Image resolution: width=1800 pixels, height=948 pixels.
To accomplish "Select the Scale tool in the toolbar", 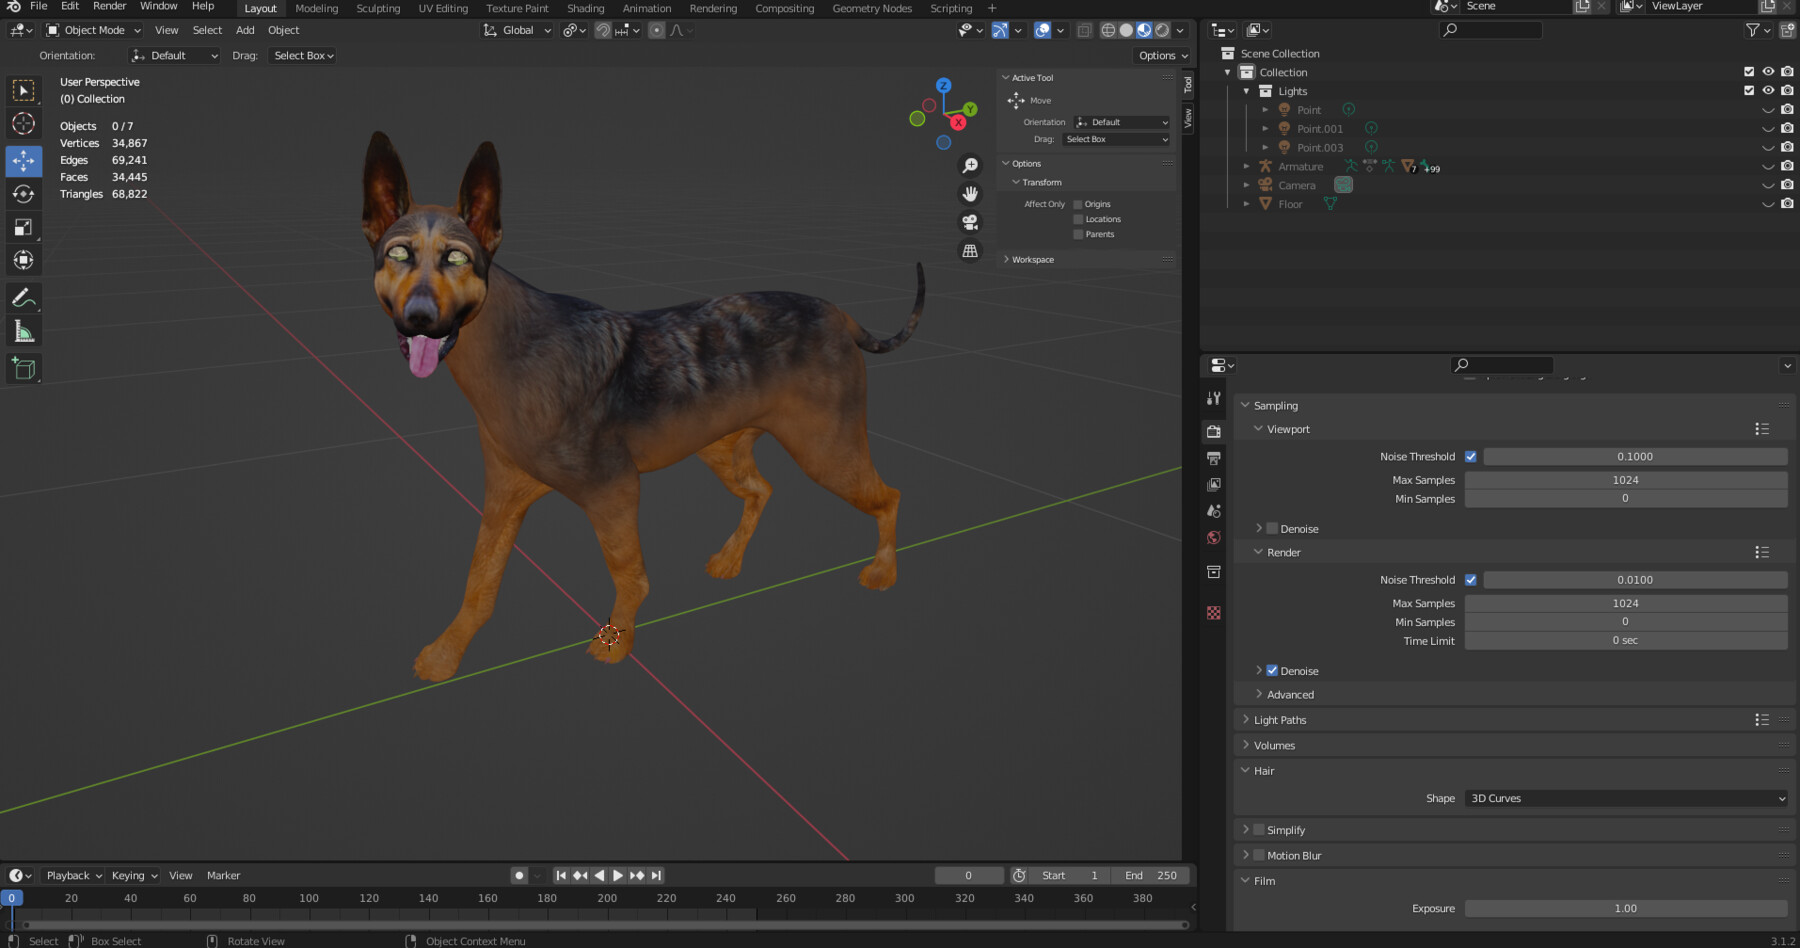I will coord(24,227).
